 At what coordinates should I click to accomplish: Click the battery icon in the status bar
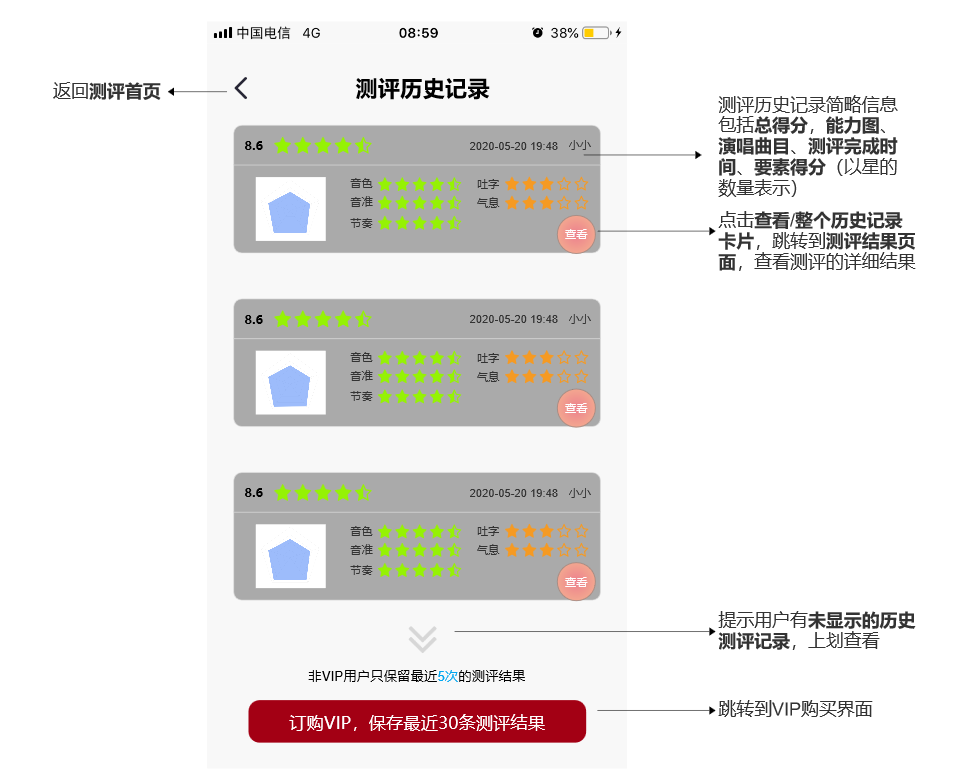596,32
